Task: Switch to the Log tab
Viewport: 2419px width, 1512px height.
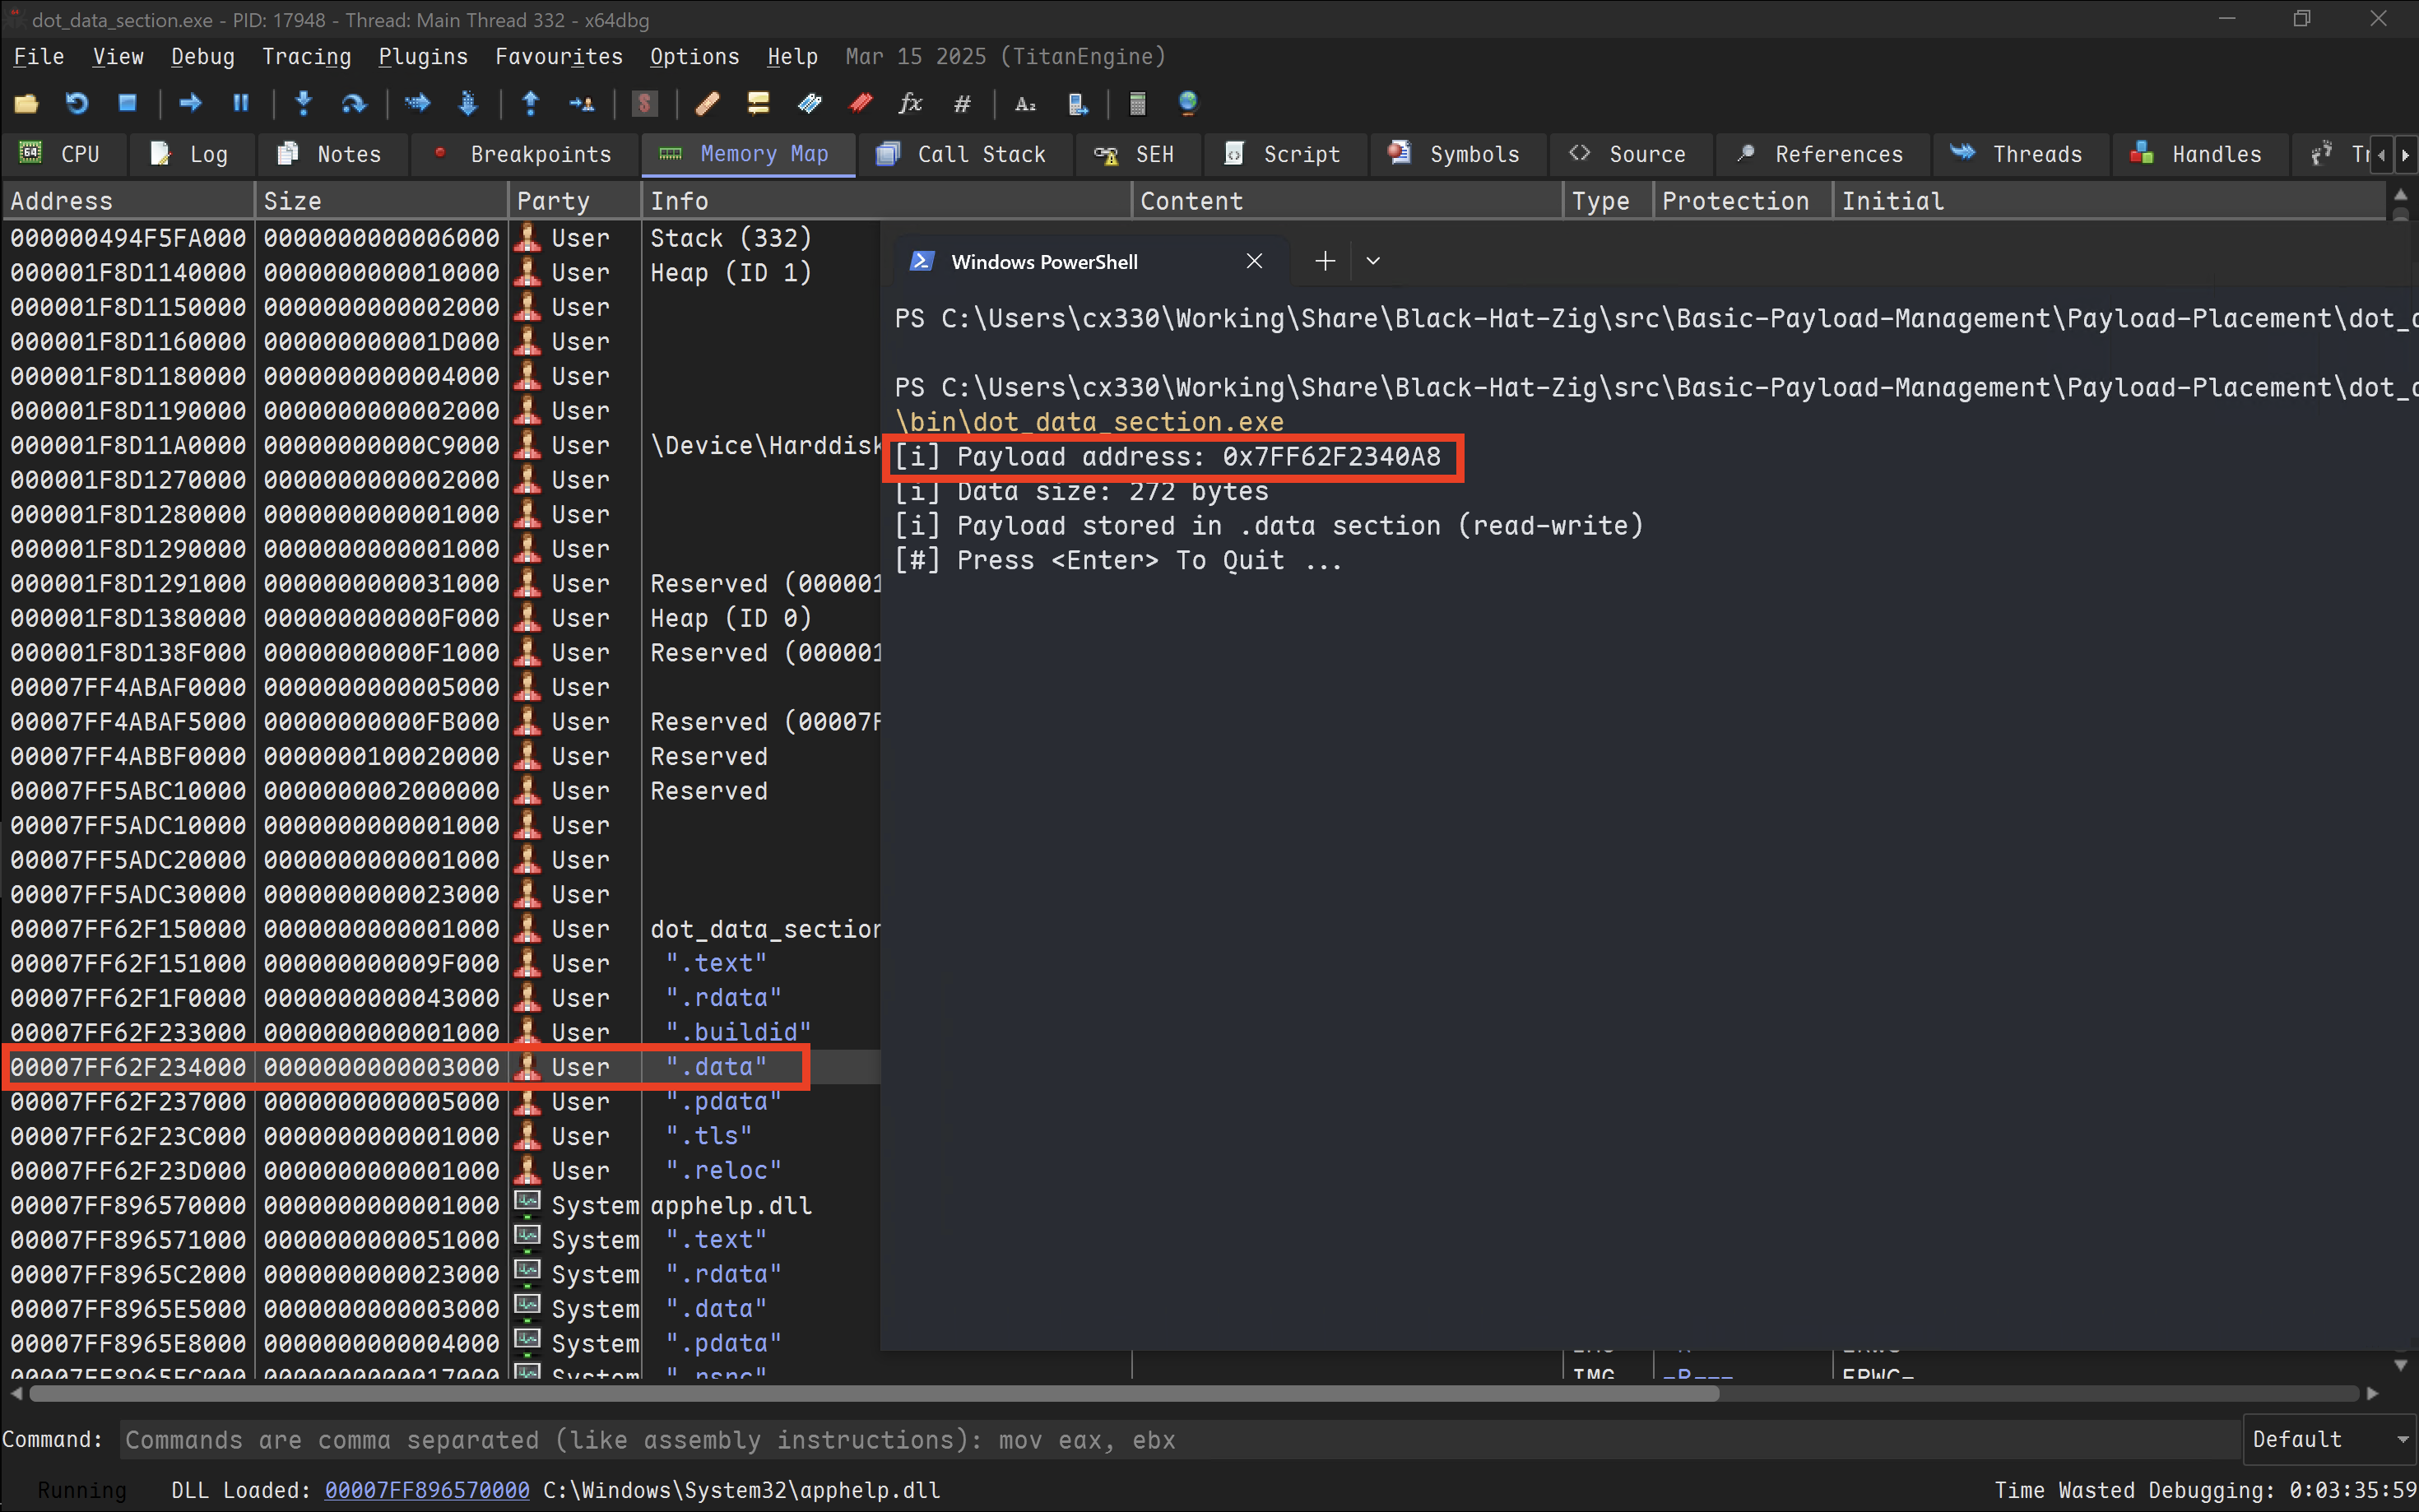Action: tap(190, 154)
